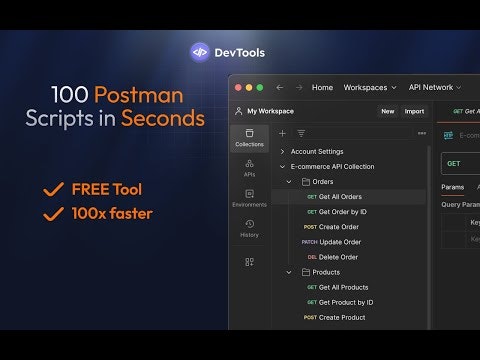Switch to the Params tab
Image resolution: width=480 pixels, height=360 pixels.
click(453, 187)
